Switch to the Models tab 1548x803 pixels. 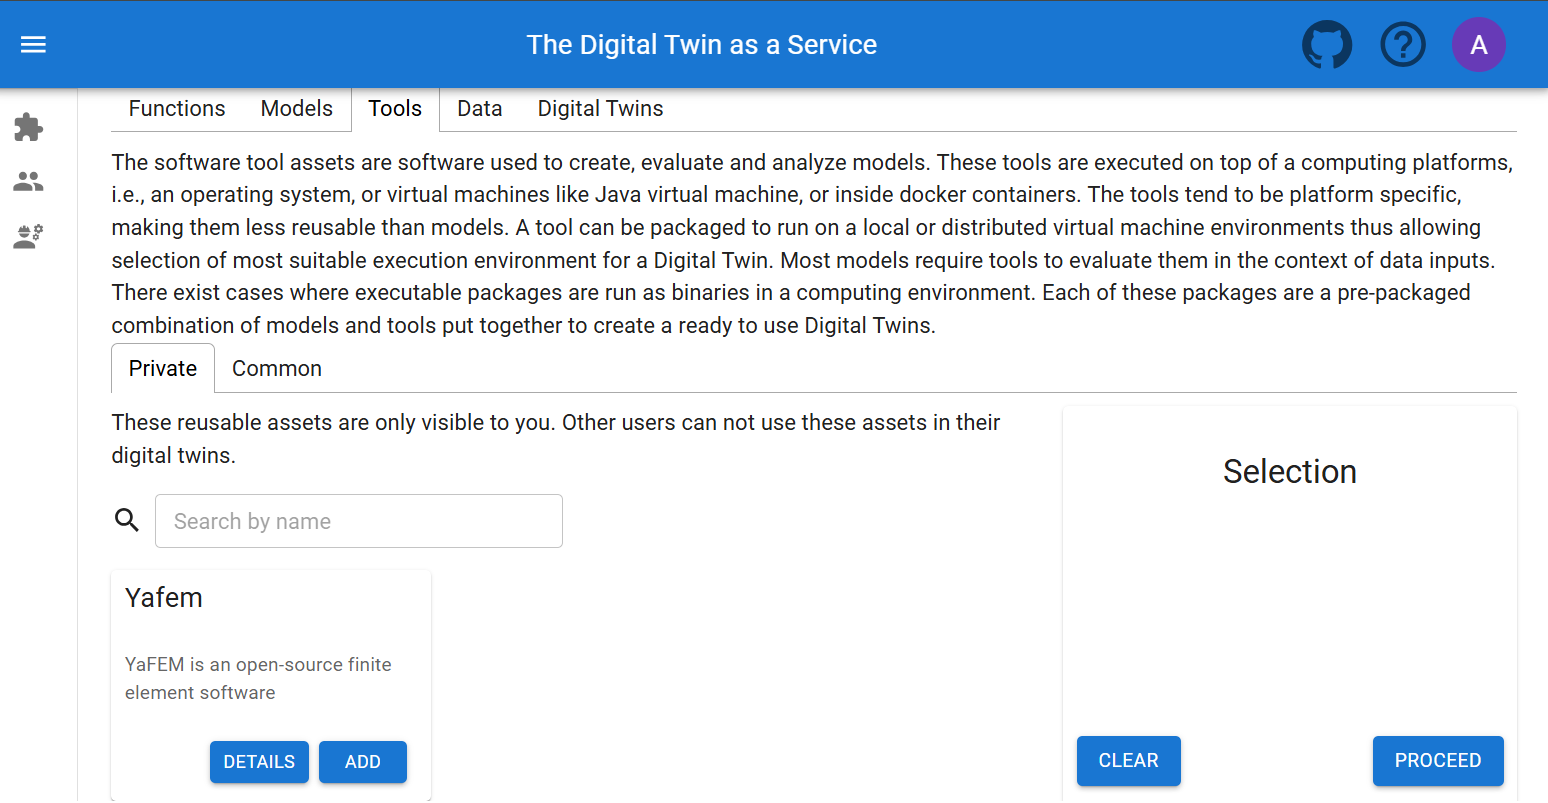pos(297,109)
